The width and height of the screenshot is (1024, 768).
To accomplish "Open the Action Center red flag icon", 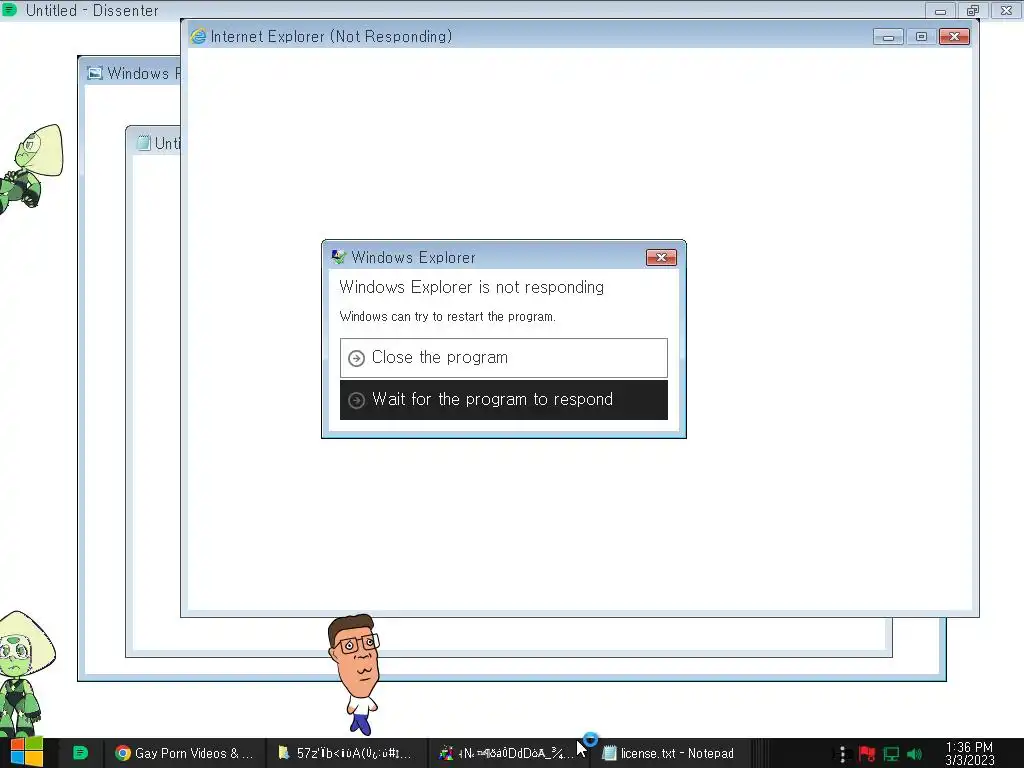I will pyautogui.click(x=867, y=754).
